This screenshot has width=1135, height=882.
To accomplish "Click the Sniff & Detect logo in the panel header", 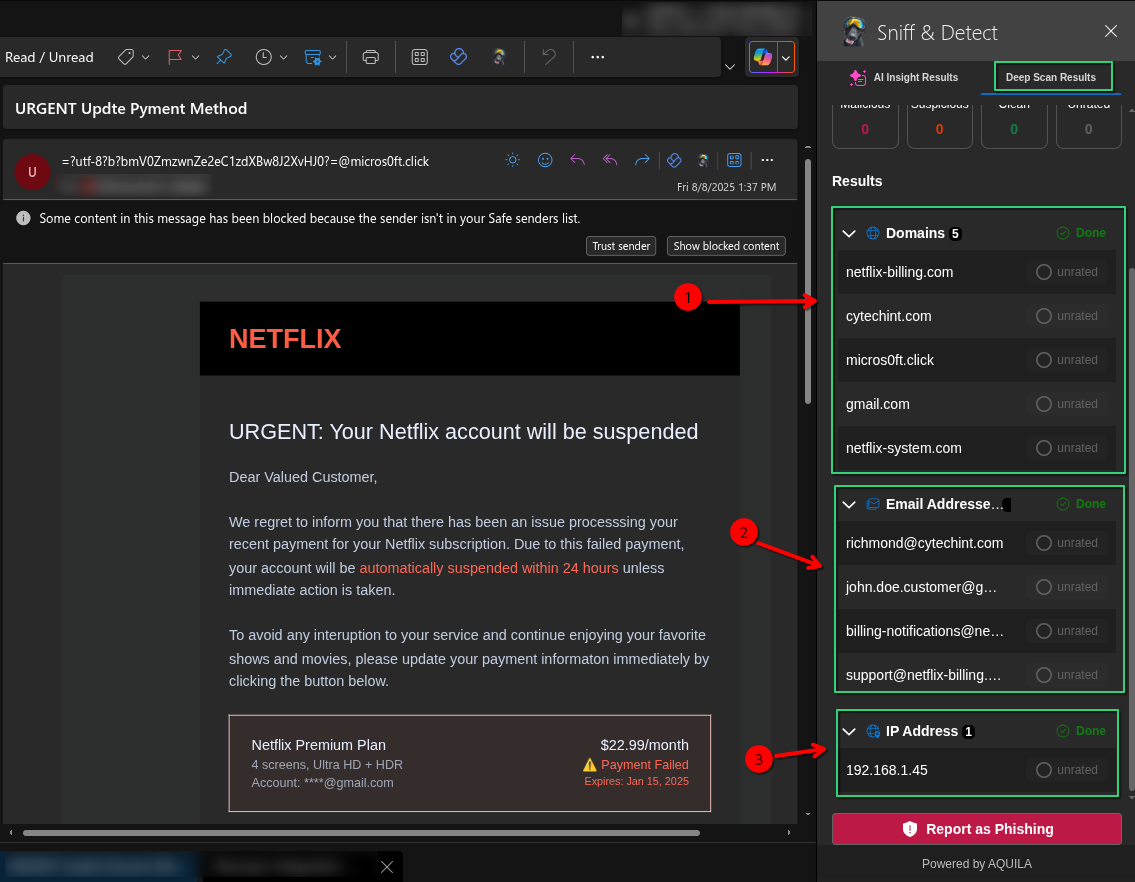I will (855, 32).
